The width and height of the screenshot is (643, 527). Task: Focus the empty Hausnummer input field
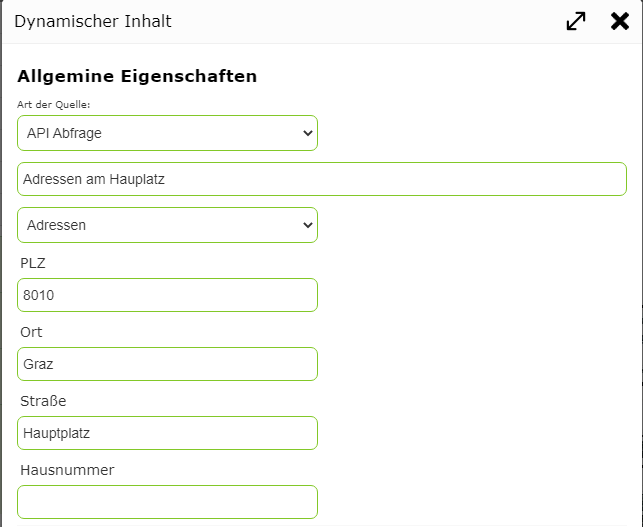point(167,502)
